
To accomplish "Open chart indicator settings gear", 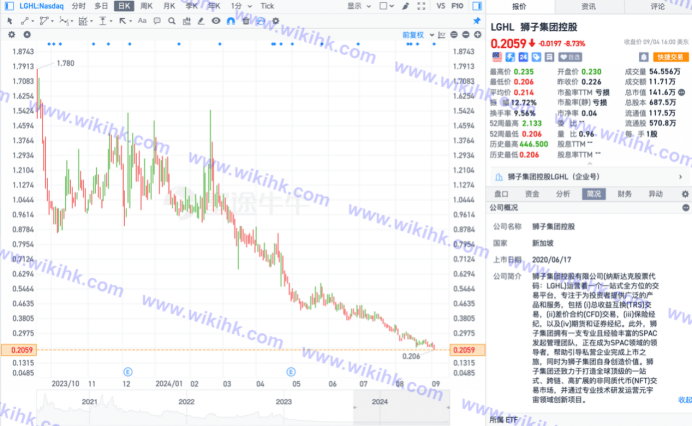I will (12, 34).
